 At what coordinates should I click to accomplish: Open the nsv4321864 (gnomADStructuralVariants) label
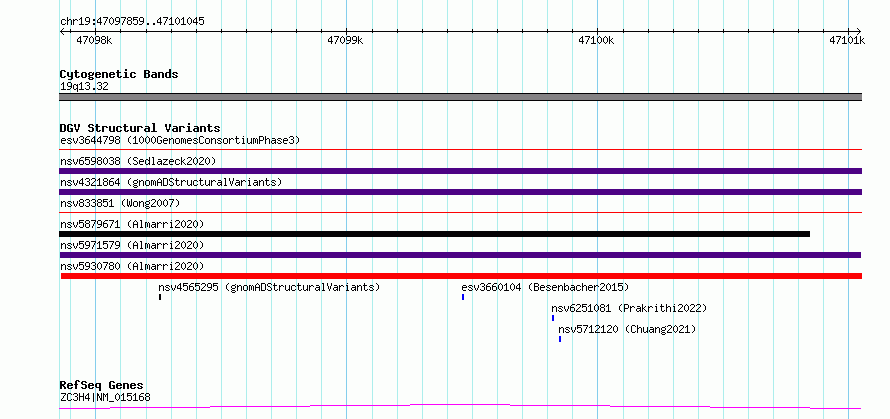(171, 182)
